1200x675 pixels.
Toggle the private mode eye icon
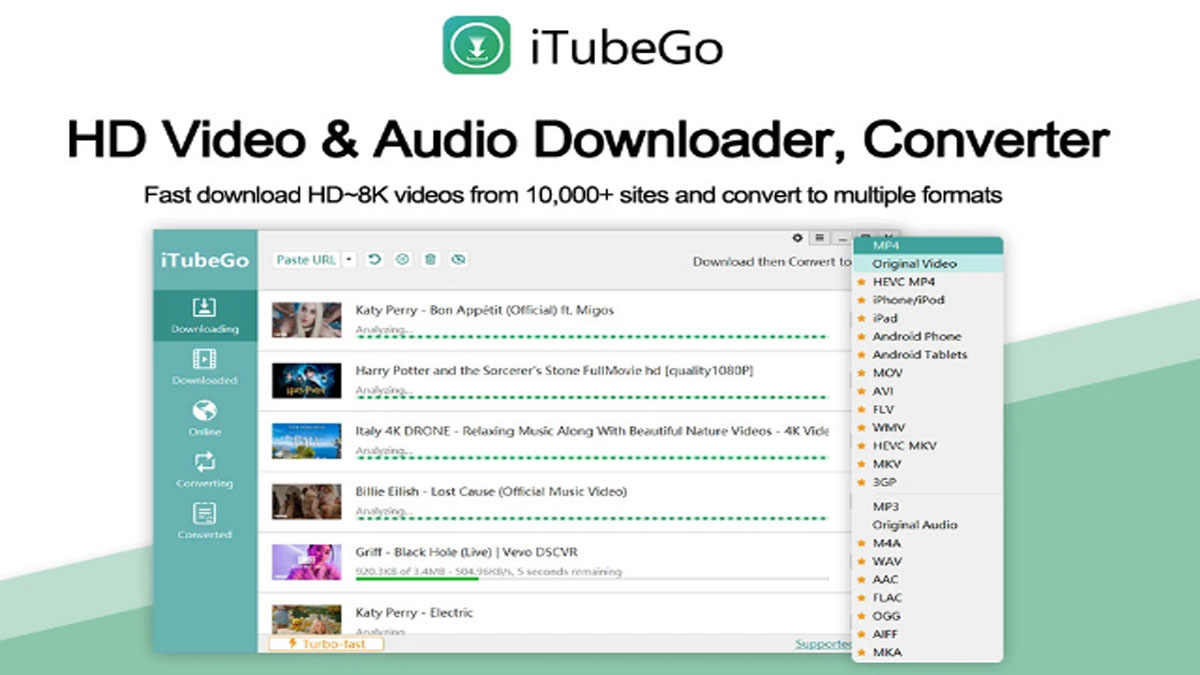click(458, 259)
